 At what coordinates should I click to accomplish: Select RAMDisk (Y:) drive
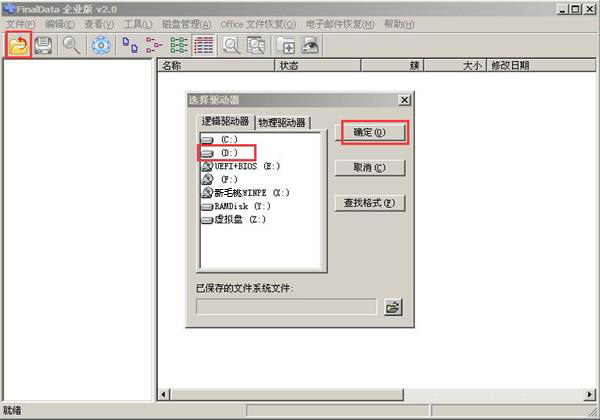(x=236, y=206)
